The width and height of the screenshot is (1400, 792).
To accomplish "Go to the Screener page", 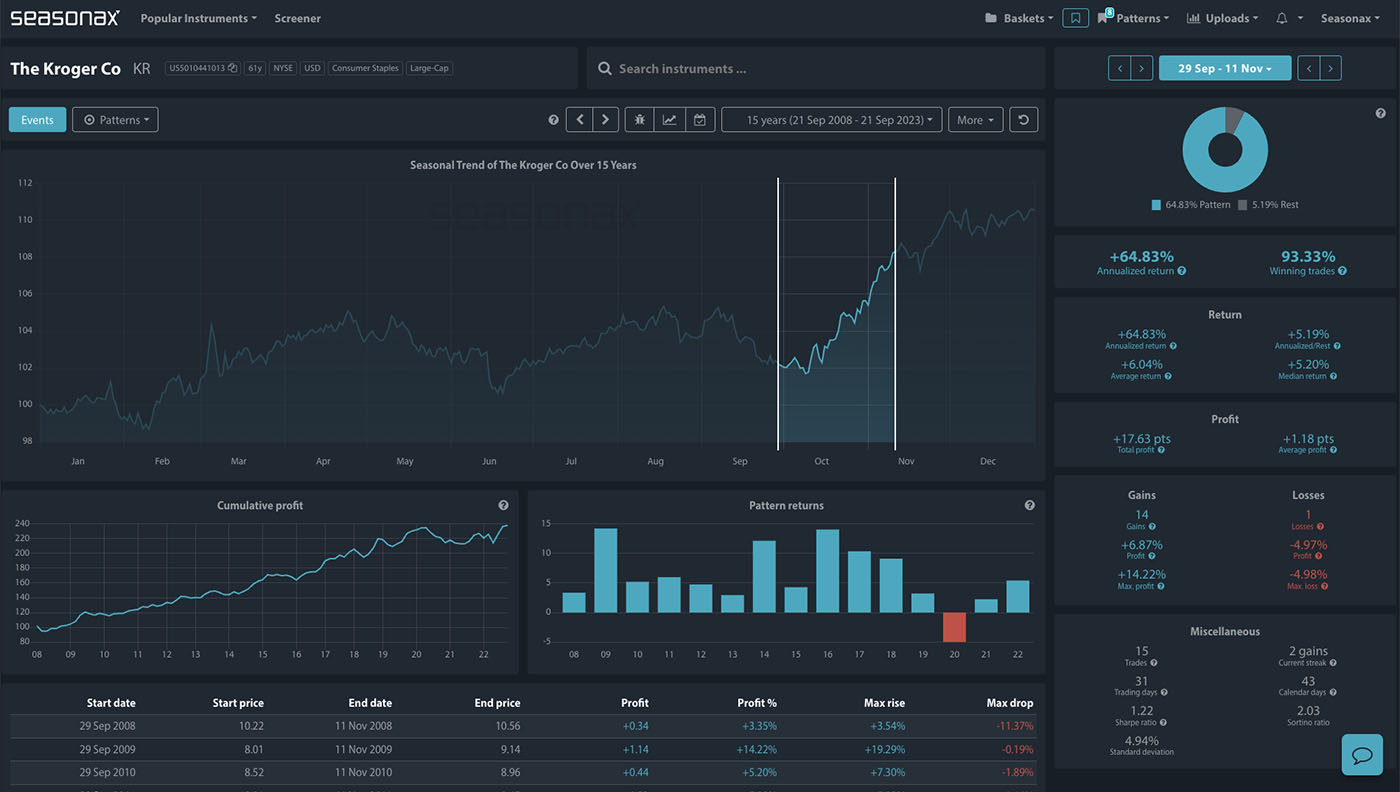I will [298, 18].
